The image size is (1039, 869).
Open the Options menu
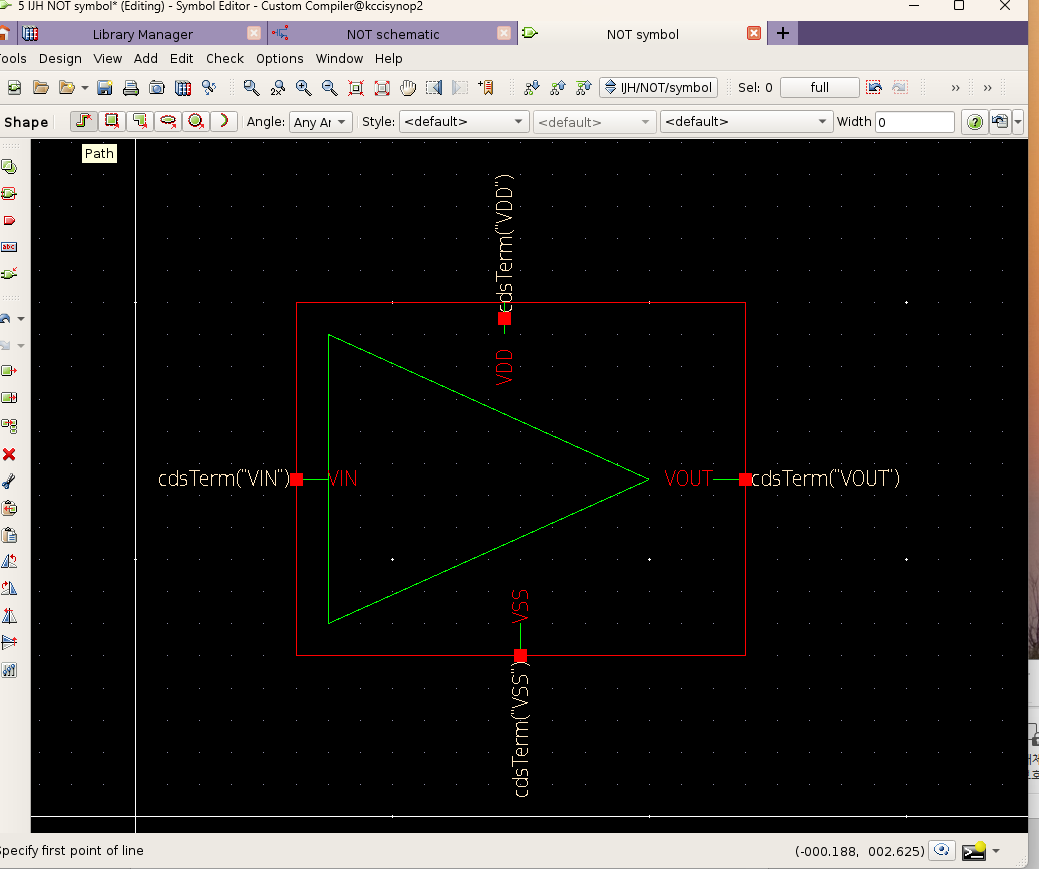(280, 58)
